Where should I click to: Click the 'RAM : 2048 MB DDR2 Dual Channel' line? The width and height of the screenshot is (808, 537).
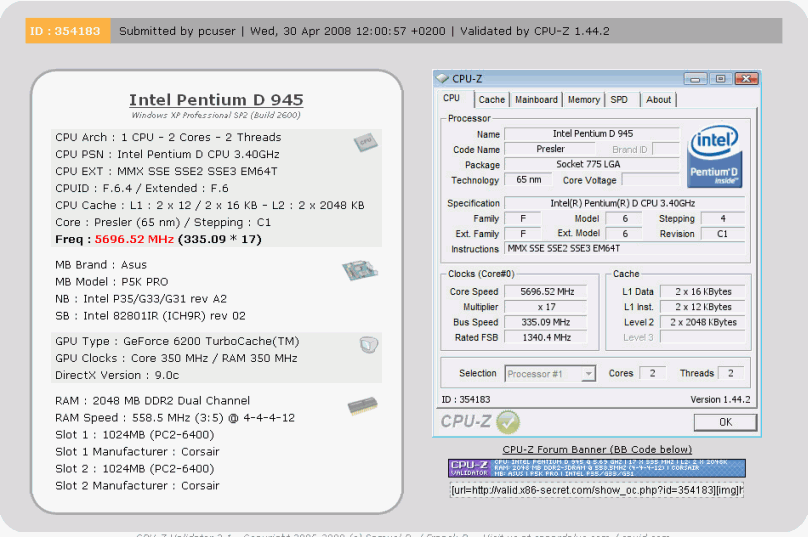[153, 401]
